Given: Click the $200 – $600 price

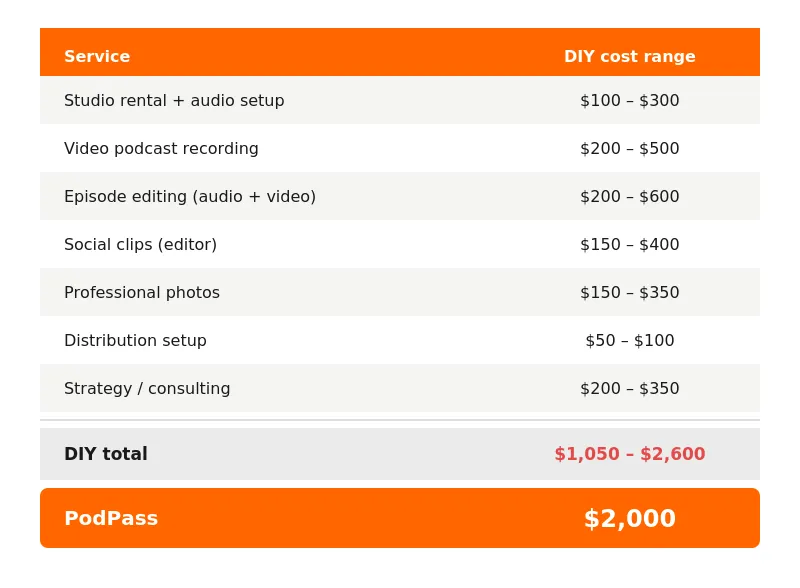Looking at the screenshot, I should click(x=629, y=196).
